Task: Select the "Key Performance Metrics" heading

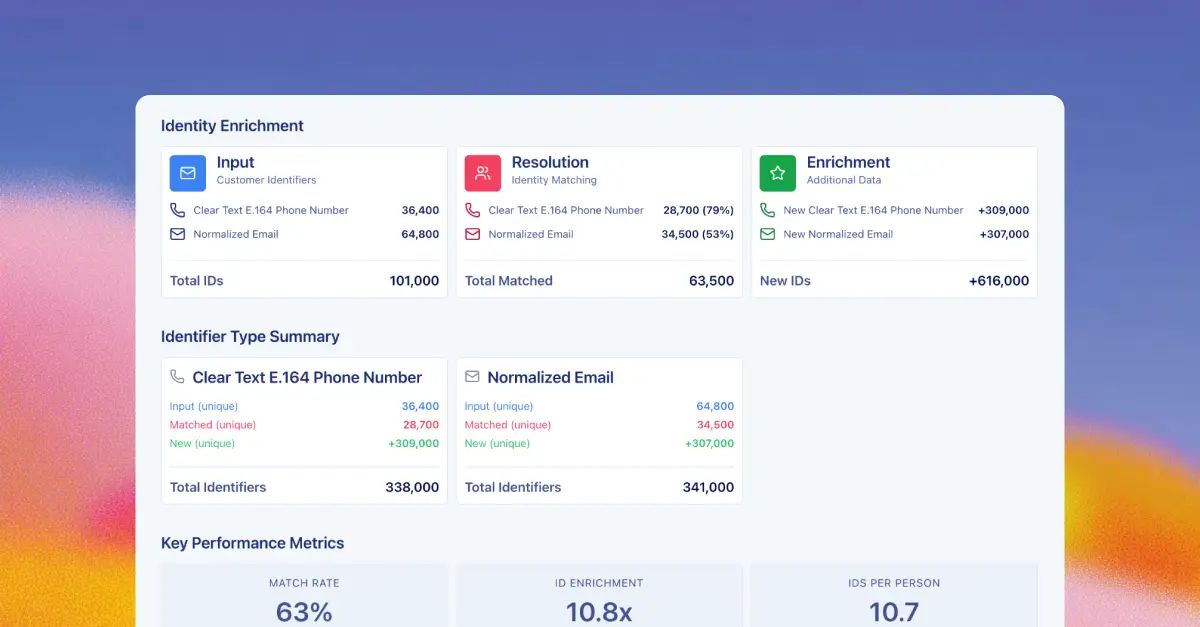Action: point(252,543)
